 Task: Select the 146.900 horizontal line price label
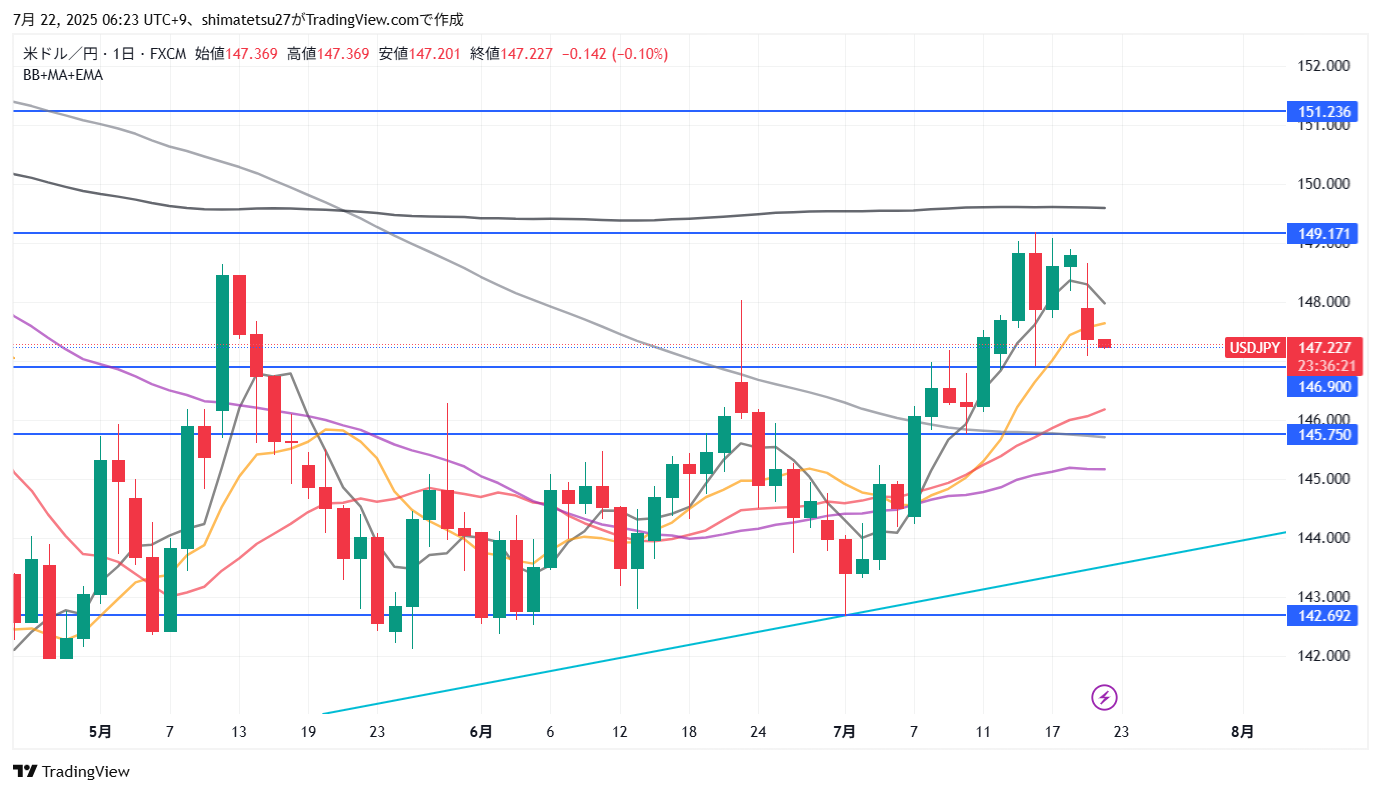click(1324, 387)
